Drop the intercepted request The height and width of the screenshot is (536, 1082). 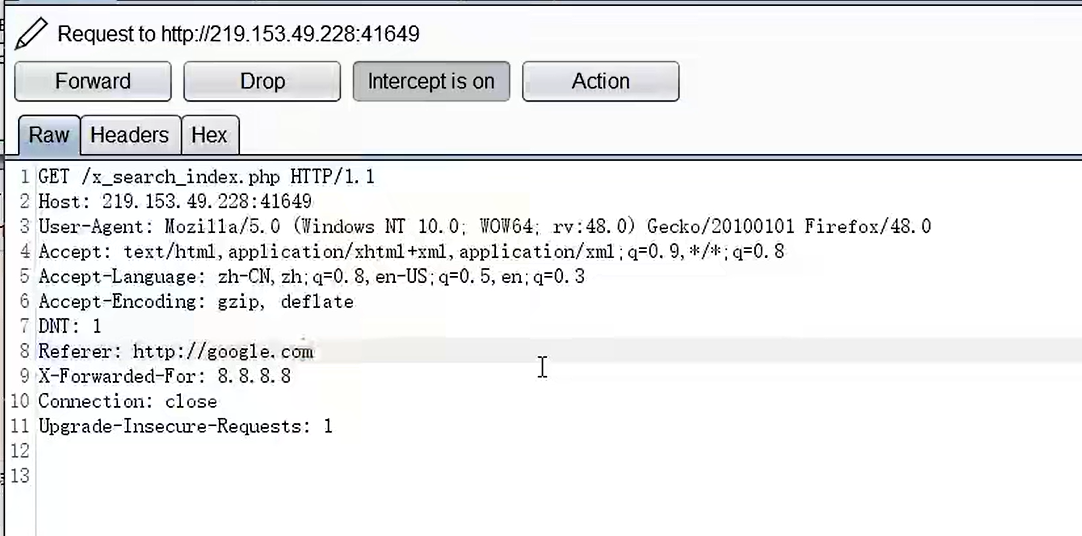click(262, 81)
